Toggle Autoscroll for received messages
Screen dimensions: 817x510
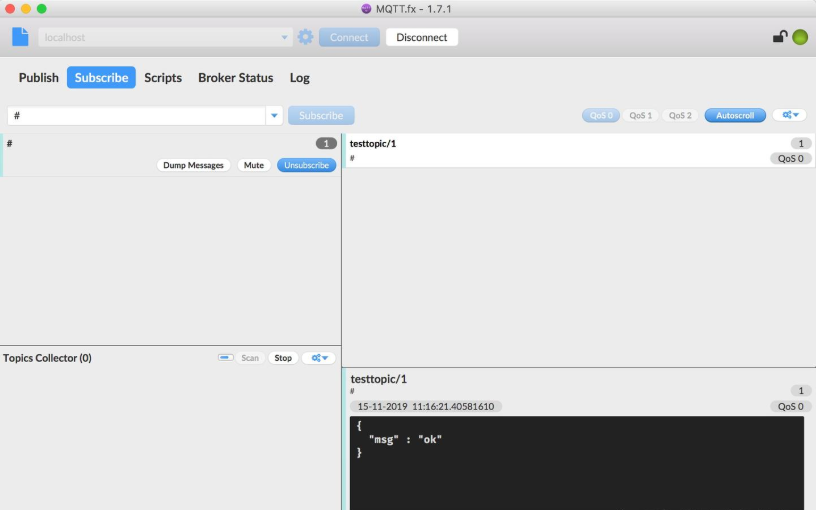735,115
